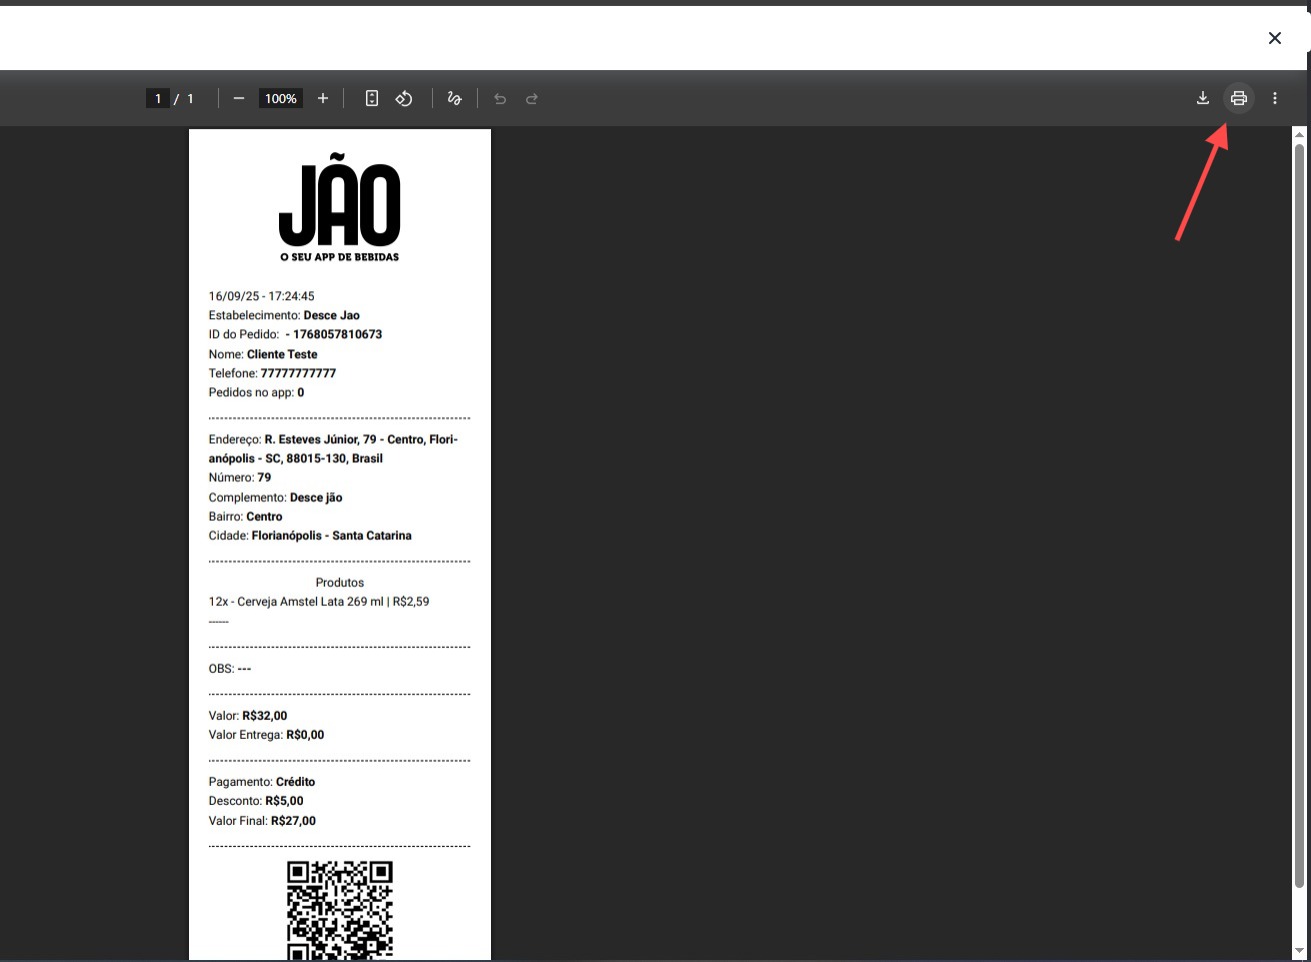Print the receipt

pyautogui.click(x=1239, y=98)
